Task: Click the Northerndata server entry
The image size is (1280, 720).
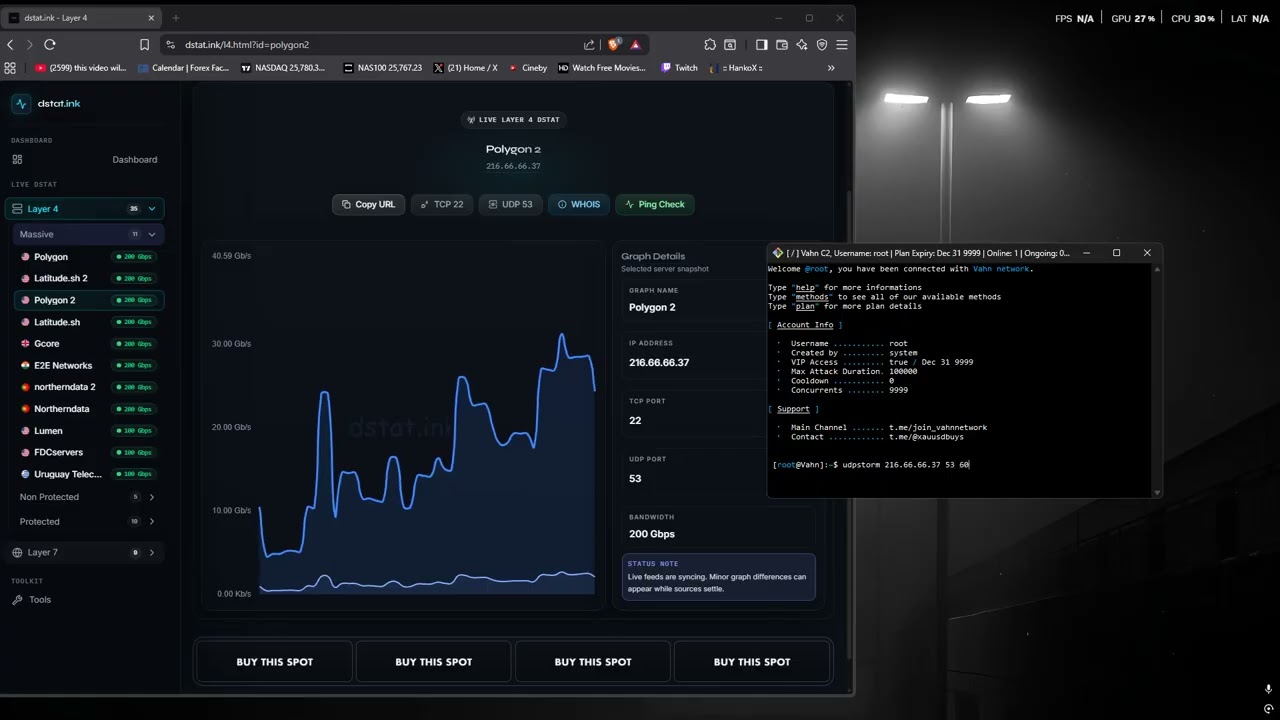Action: (x=87, y=409)
